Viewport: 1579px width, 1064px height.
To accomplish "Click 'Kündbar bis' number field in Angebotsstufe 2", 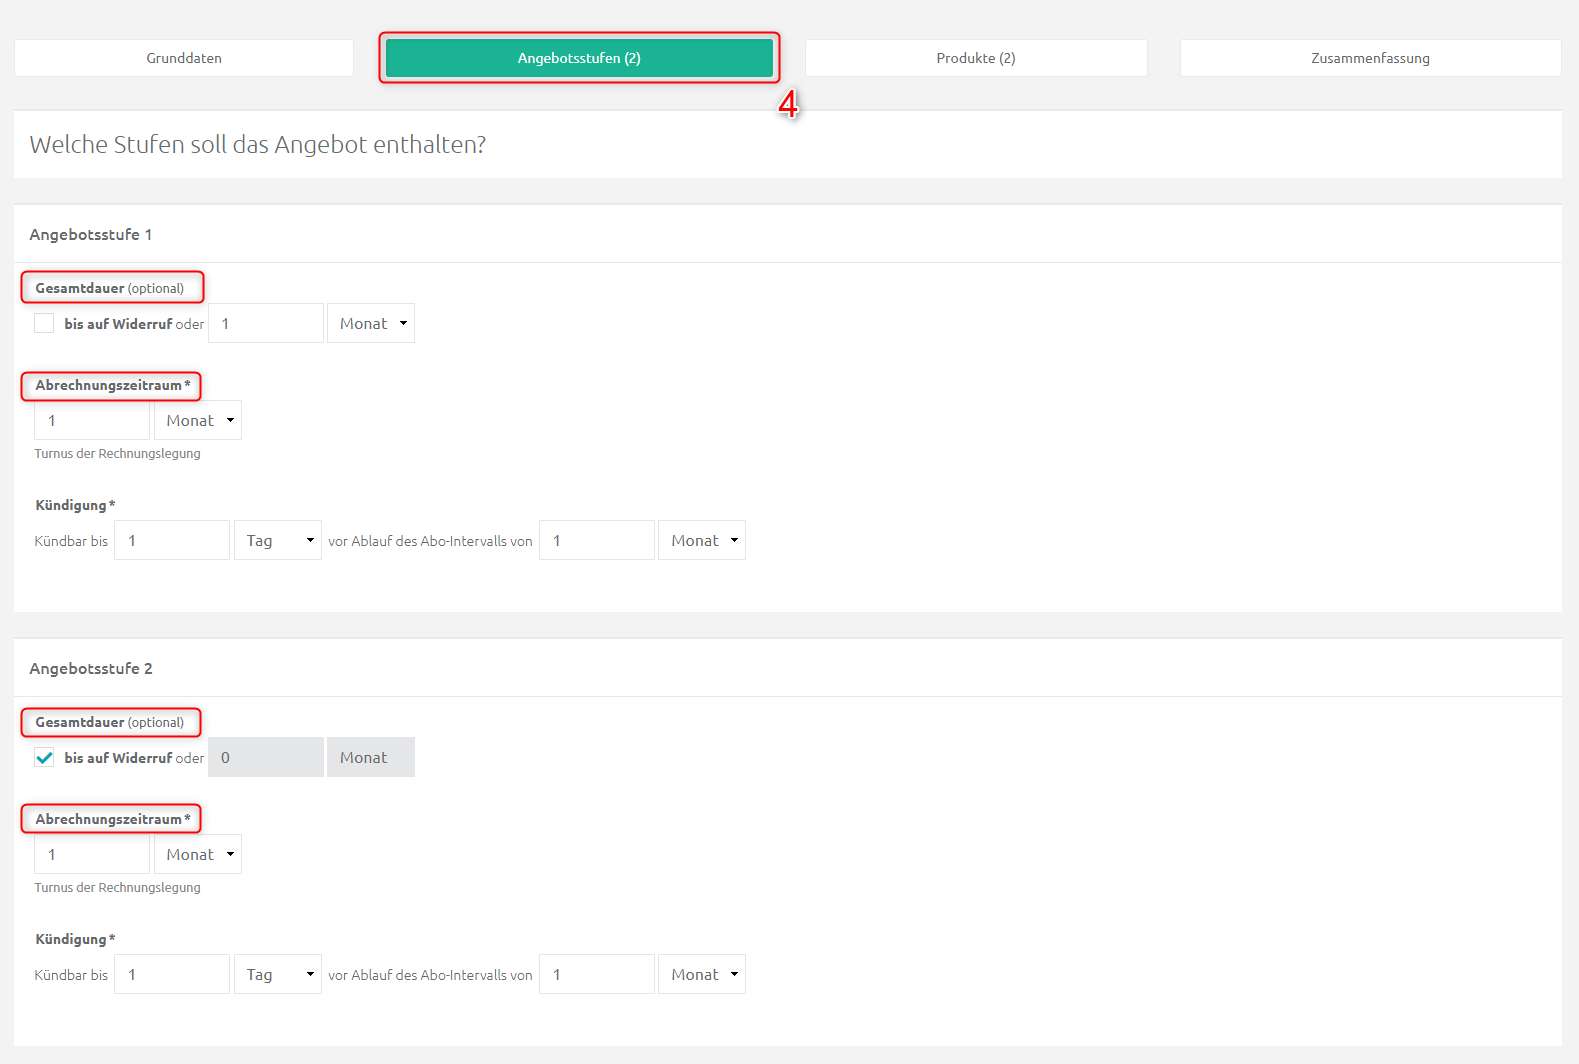I will [172, 974].
